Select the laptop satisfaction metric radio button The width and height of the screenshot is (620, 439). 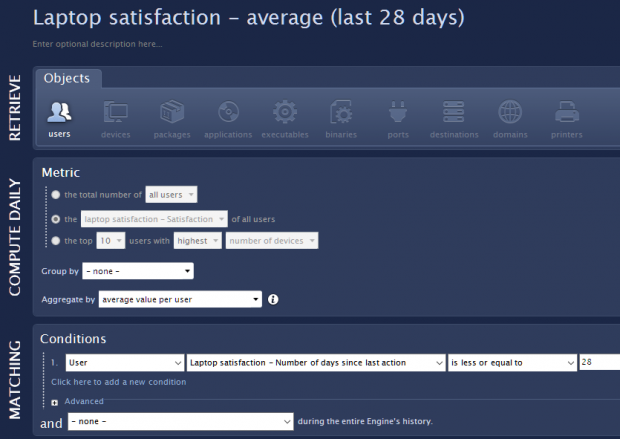click(x=55, y=219)
